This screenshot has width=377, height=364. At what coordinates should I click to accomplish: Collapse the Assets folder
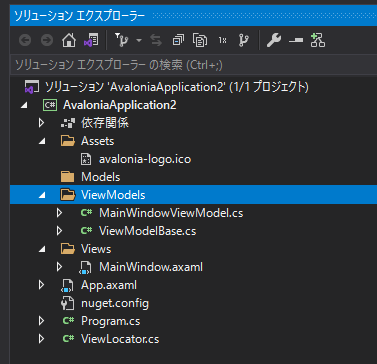(41, 141)
